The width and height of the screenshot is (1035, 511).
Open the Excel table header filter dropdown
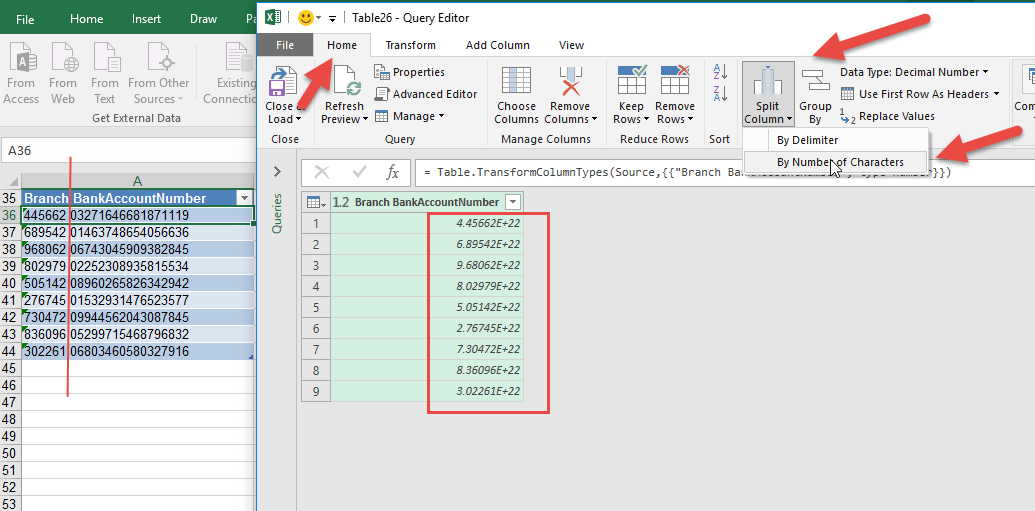coord(245,198)
